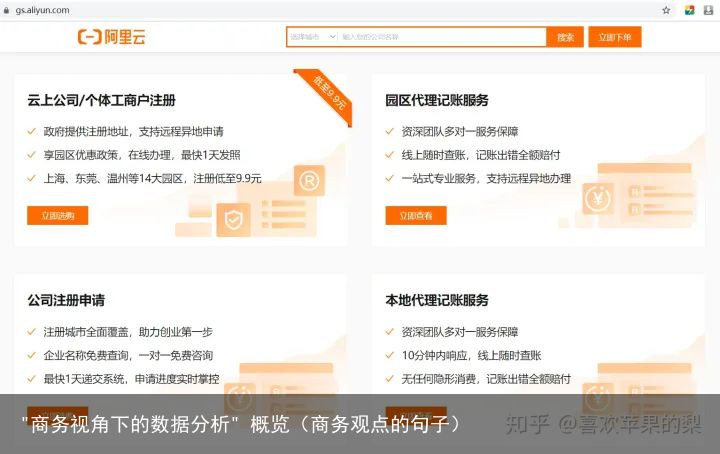The height and width of the screenshot is (454, 720).
Task: Click the site lock icon in address bar
Action: click(6, 10)
